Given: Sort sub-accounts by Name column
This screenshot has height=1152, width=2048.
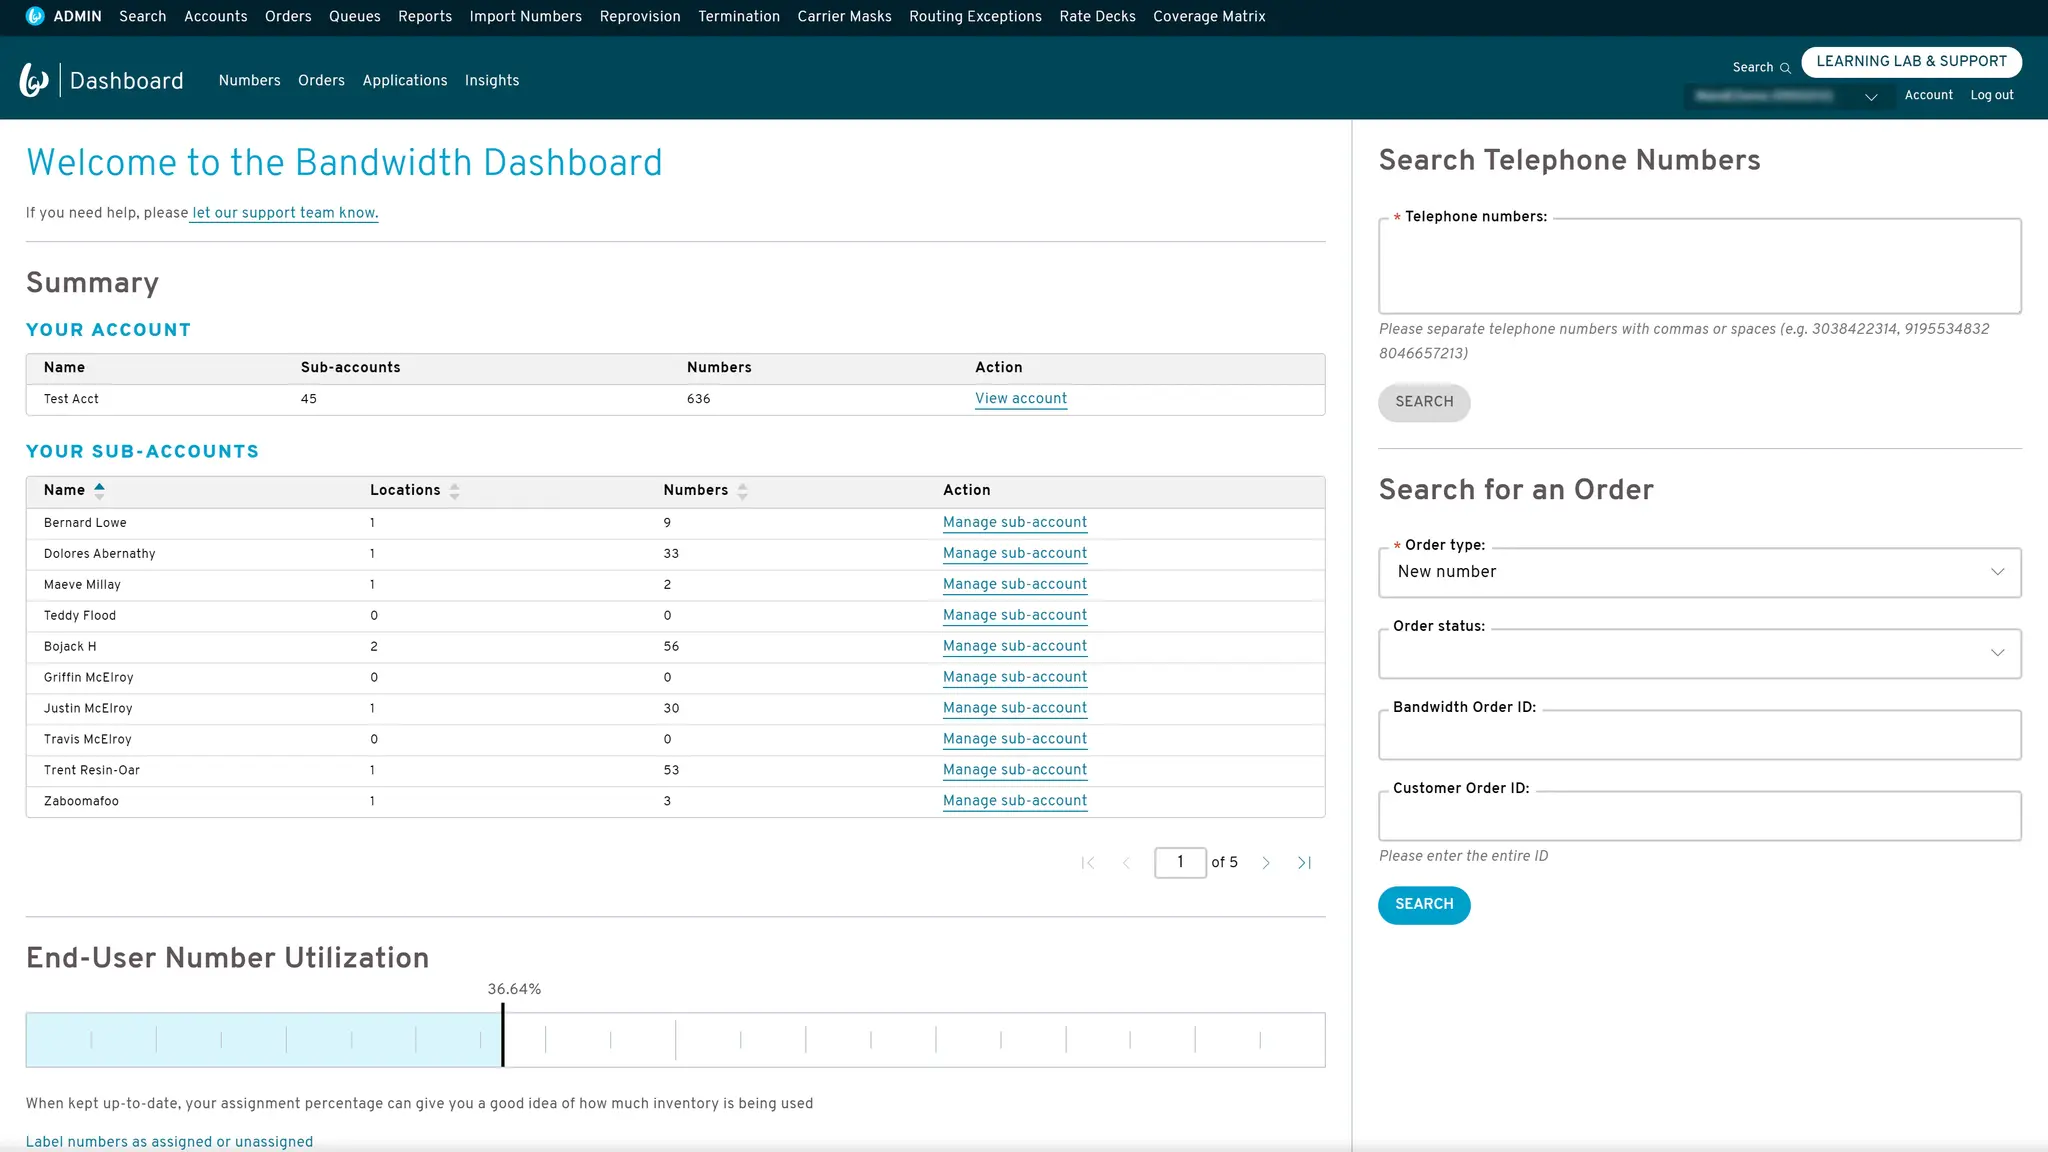Looking at the screenshot, I should [99, 490].
